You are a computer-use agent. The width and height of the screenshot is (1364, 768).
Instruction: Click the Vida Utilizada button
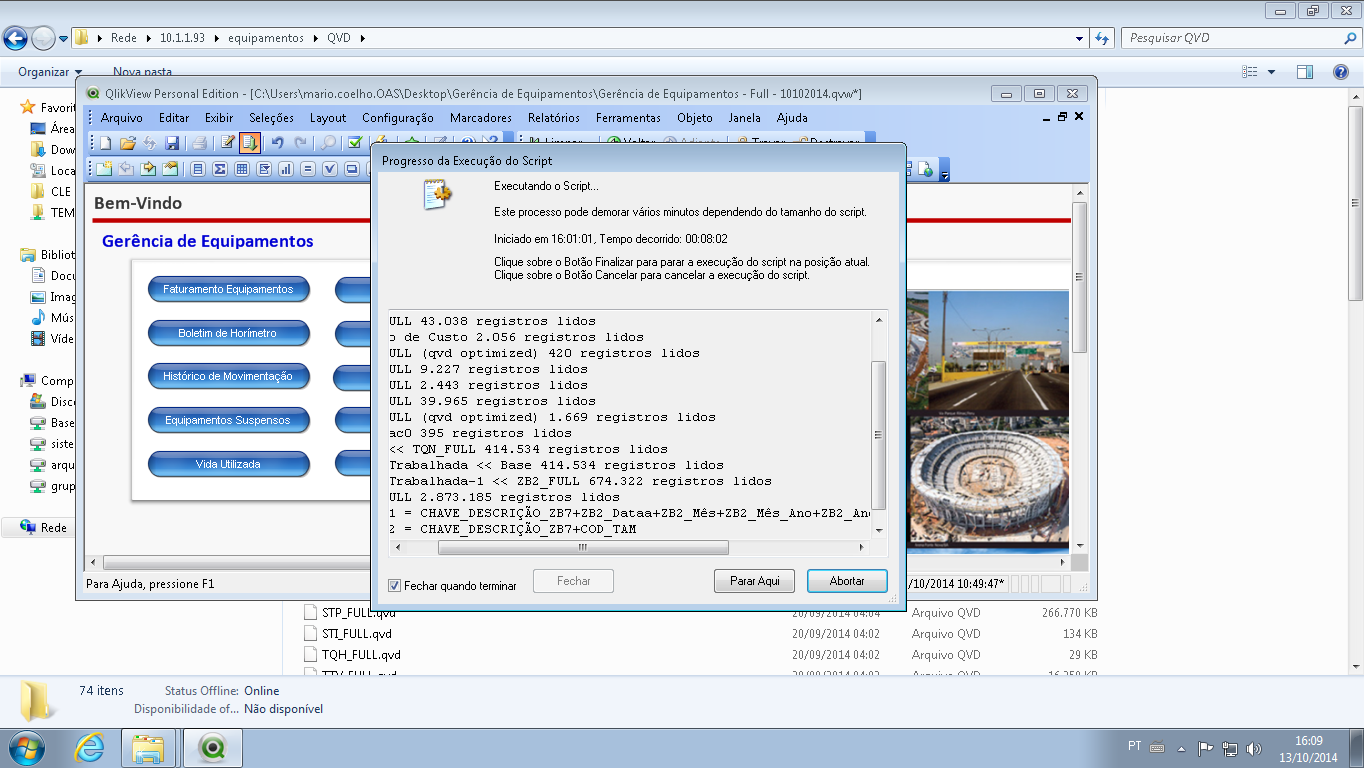[228, 464]
